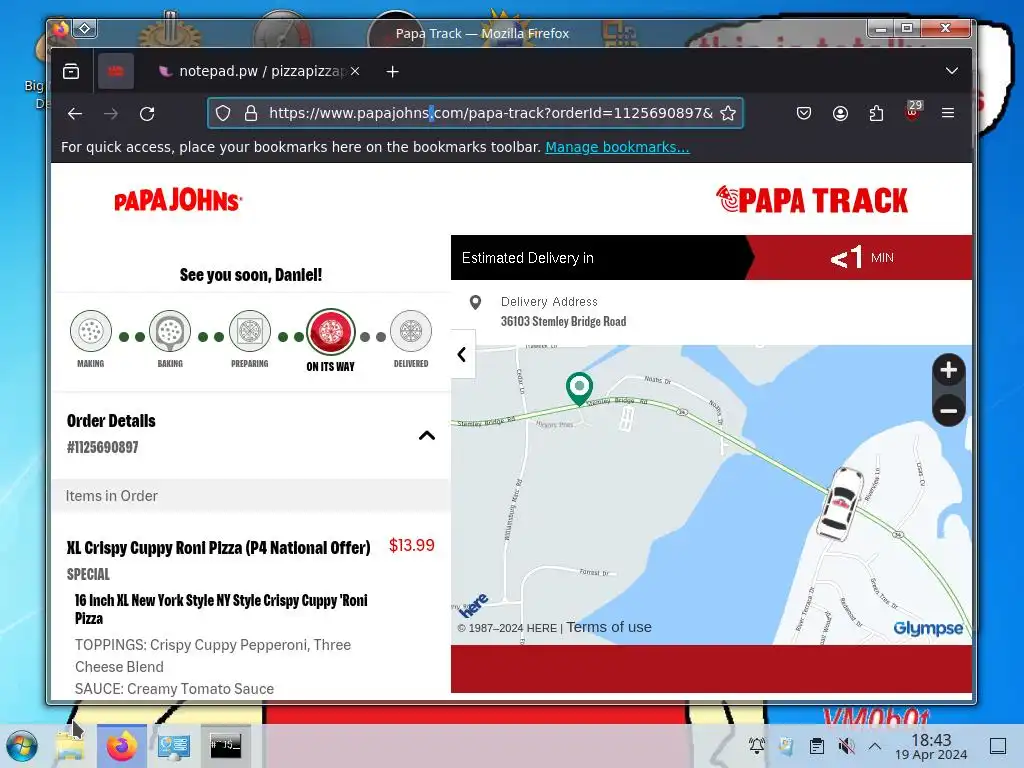The image size is (1024, 768).
Task: Click the padlock site security icon
Action: (x=251, y=113)
